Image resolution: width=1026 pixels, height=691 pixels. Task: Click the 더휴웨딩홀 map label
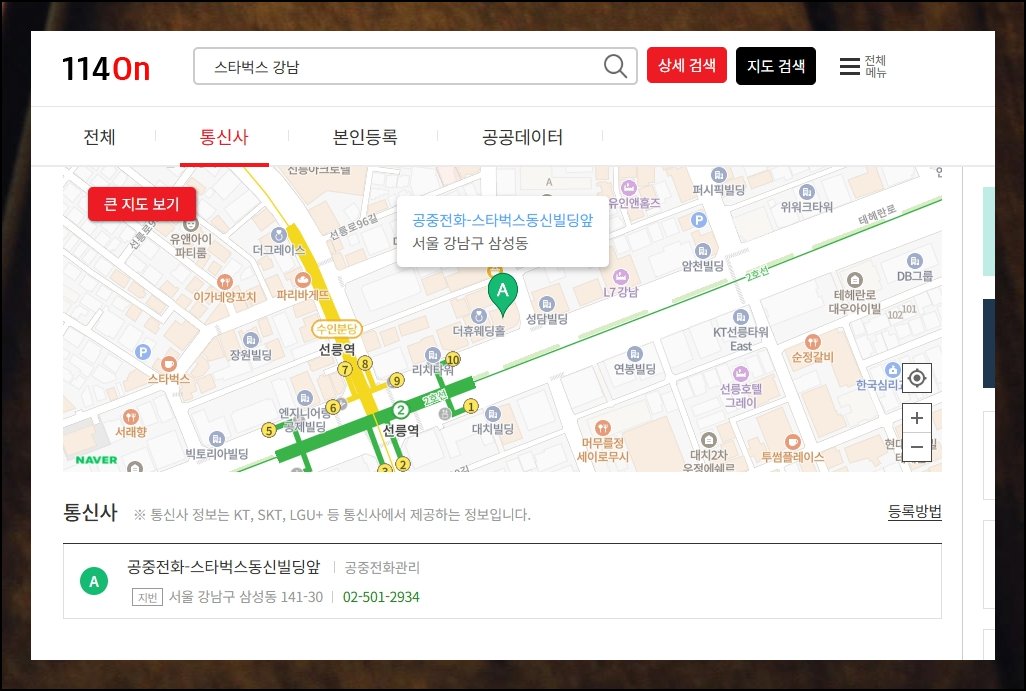click(x=479, y=331)
